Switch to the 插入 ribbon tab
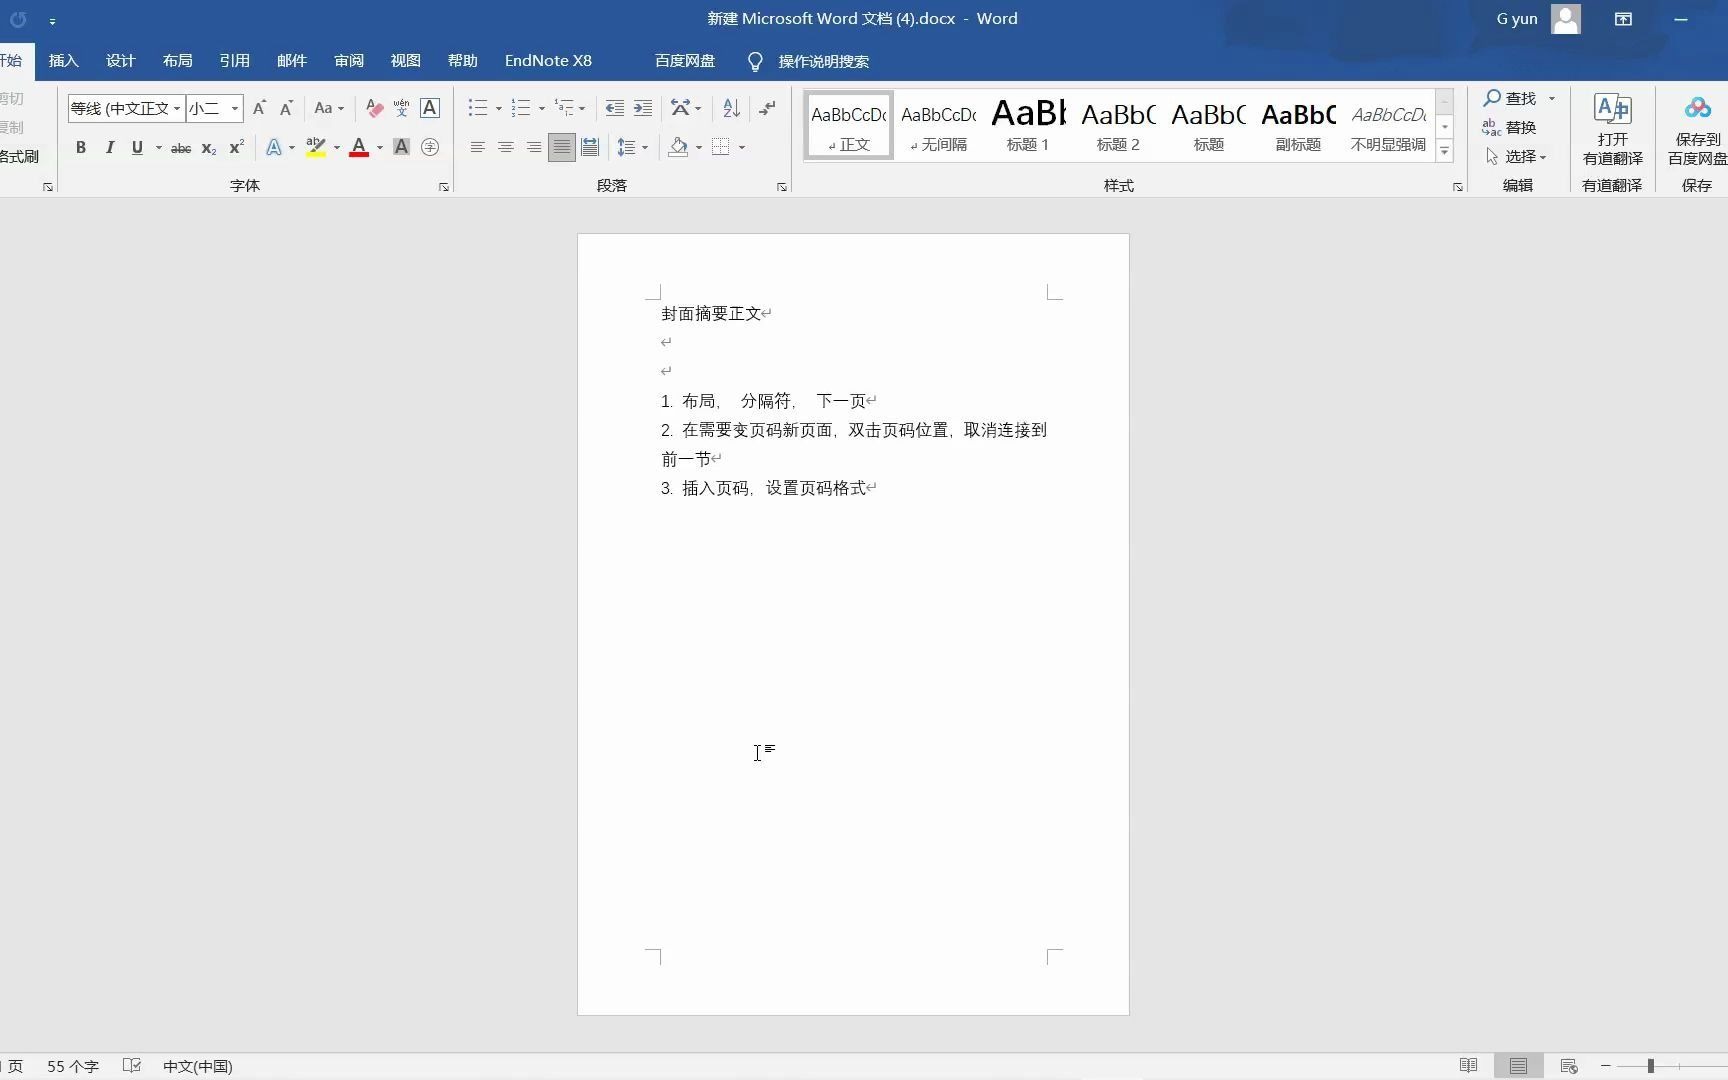Image resolution: width=1728 pixels, height=1080 pixels. 62,60
